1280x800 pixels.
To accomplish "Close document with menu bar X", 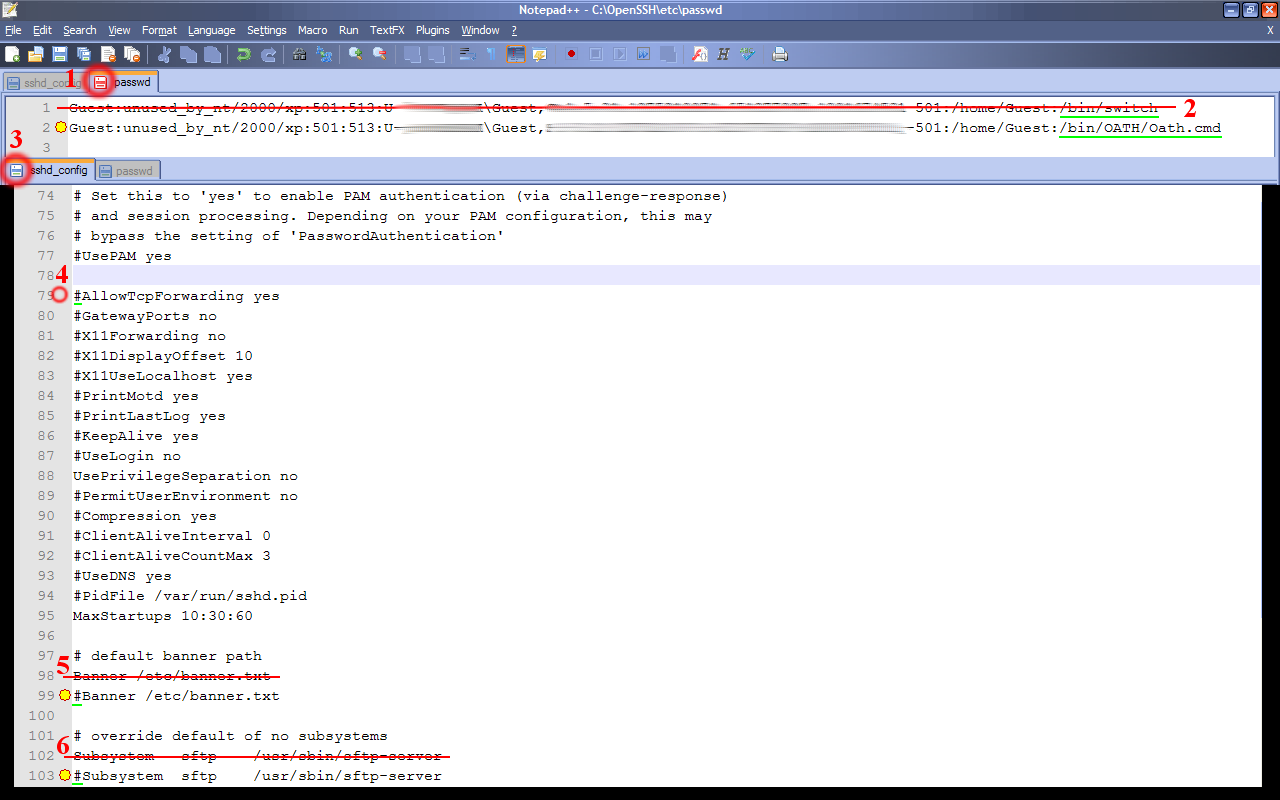I will 1270,31.
